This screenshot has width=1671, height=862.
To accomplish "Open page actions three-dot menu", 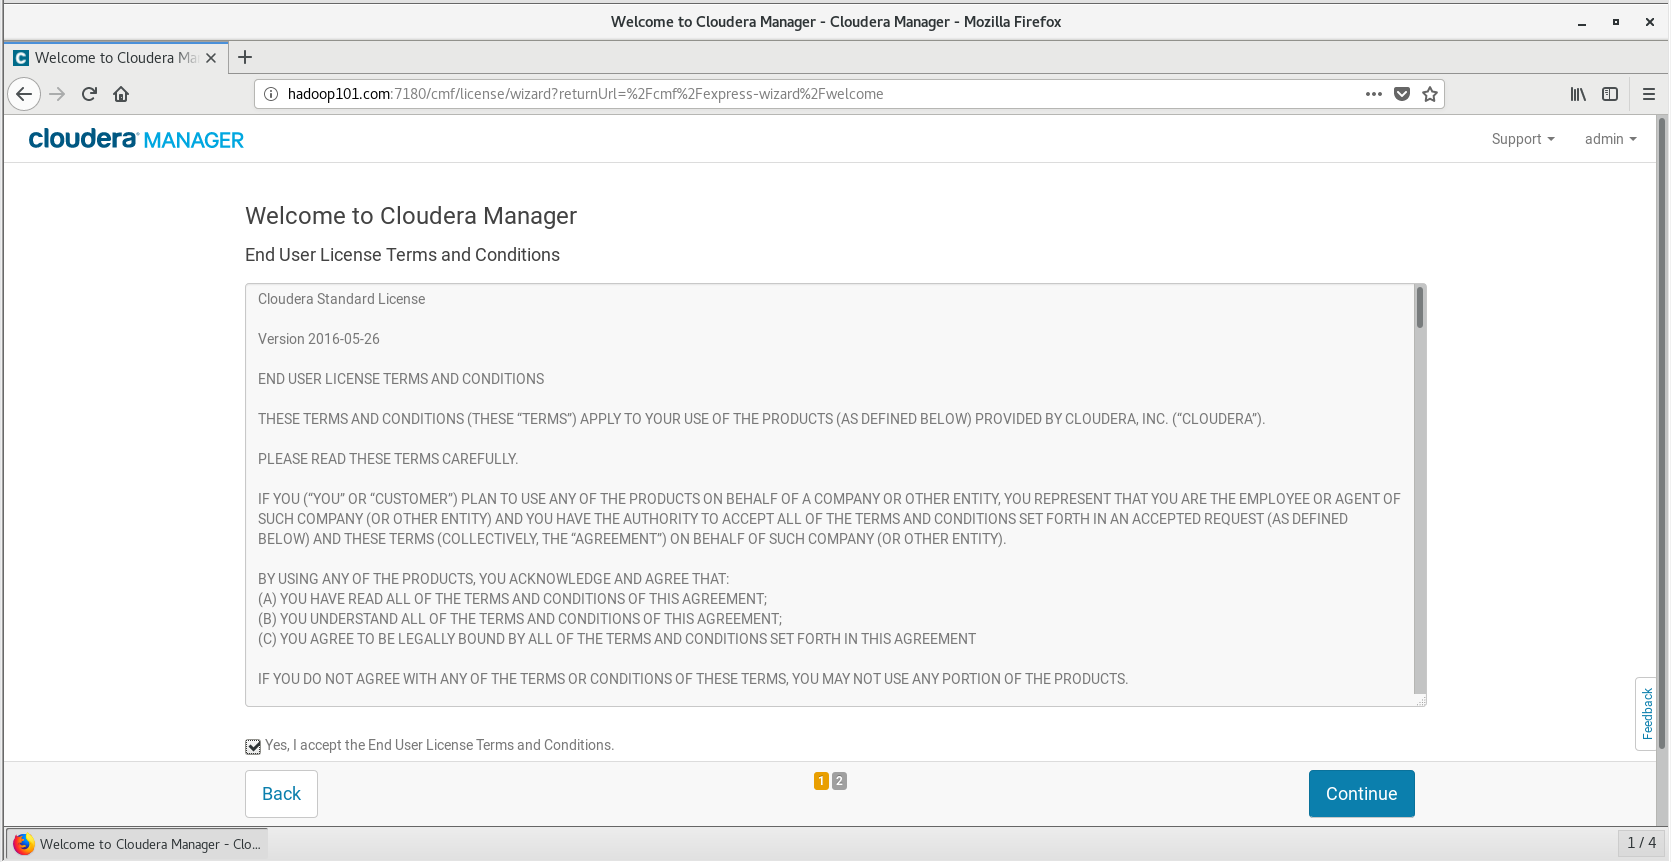I will point(1374,94).
